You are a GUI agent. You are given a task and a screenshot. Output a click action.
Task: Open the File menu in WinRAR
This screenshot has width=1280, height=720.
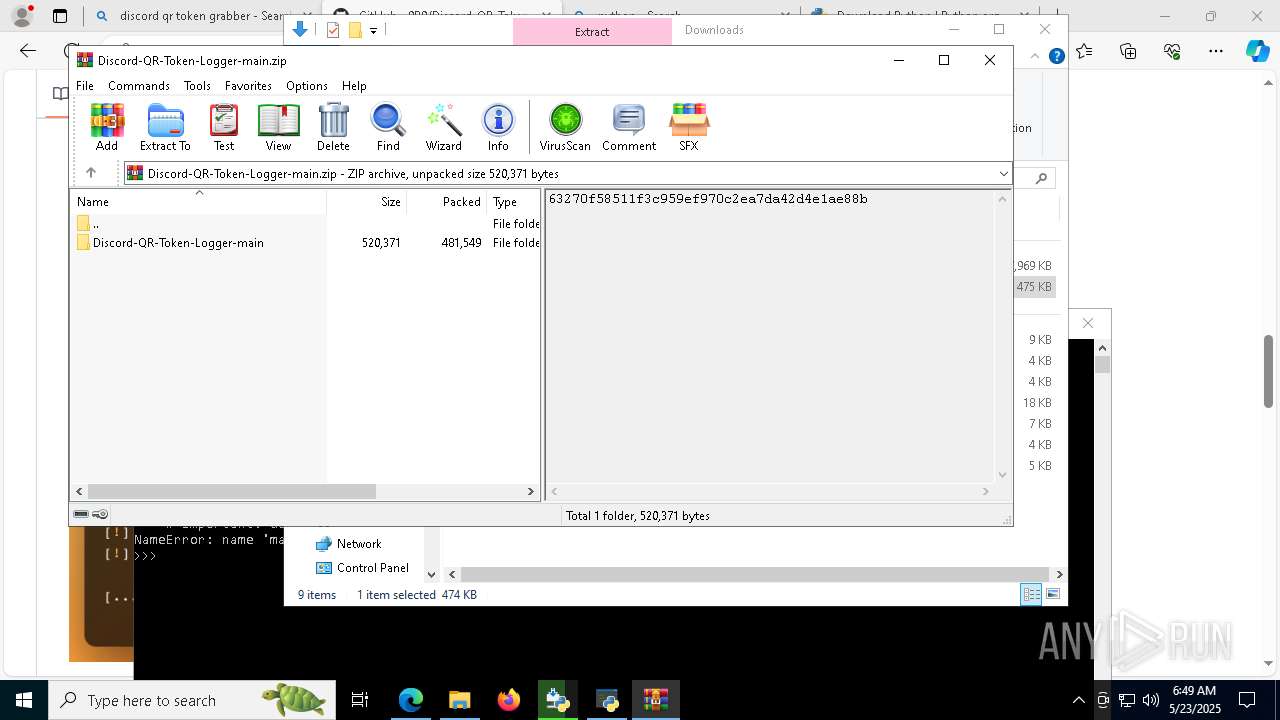(x=85, y=86)
